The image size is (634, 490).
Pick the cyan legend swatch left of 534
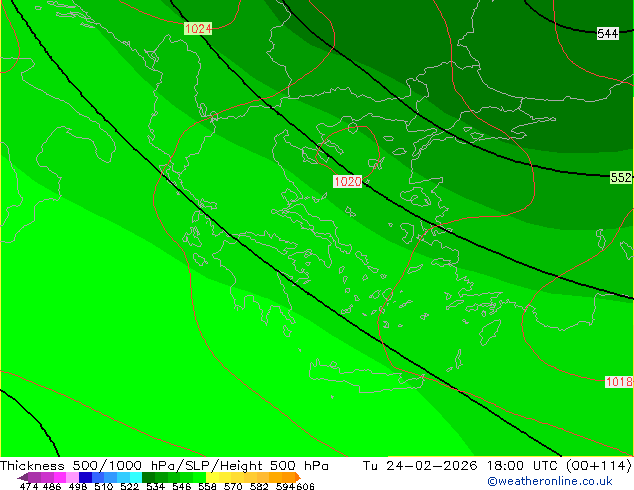[136, 477]
